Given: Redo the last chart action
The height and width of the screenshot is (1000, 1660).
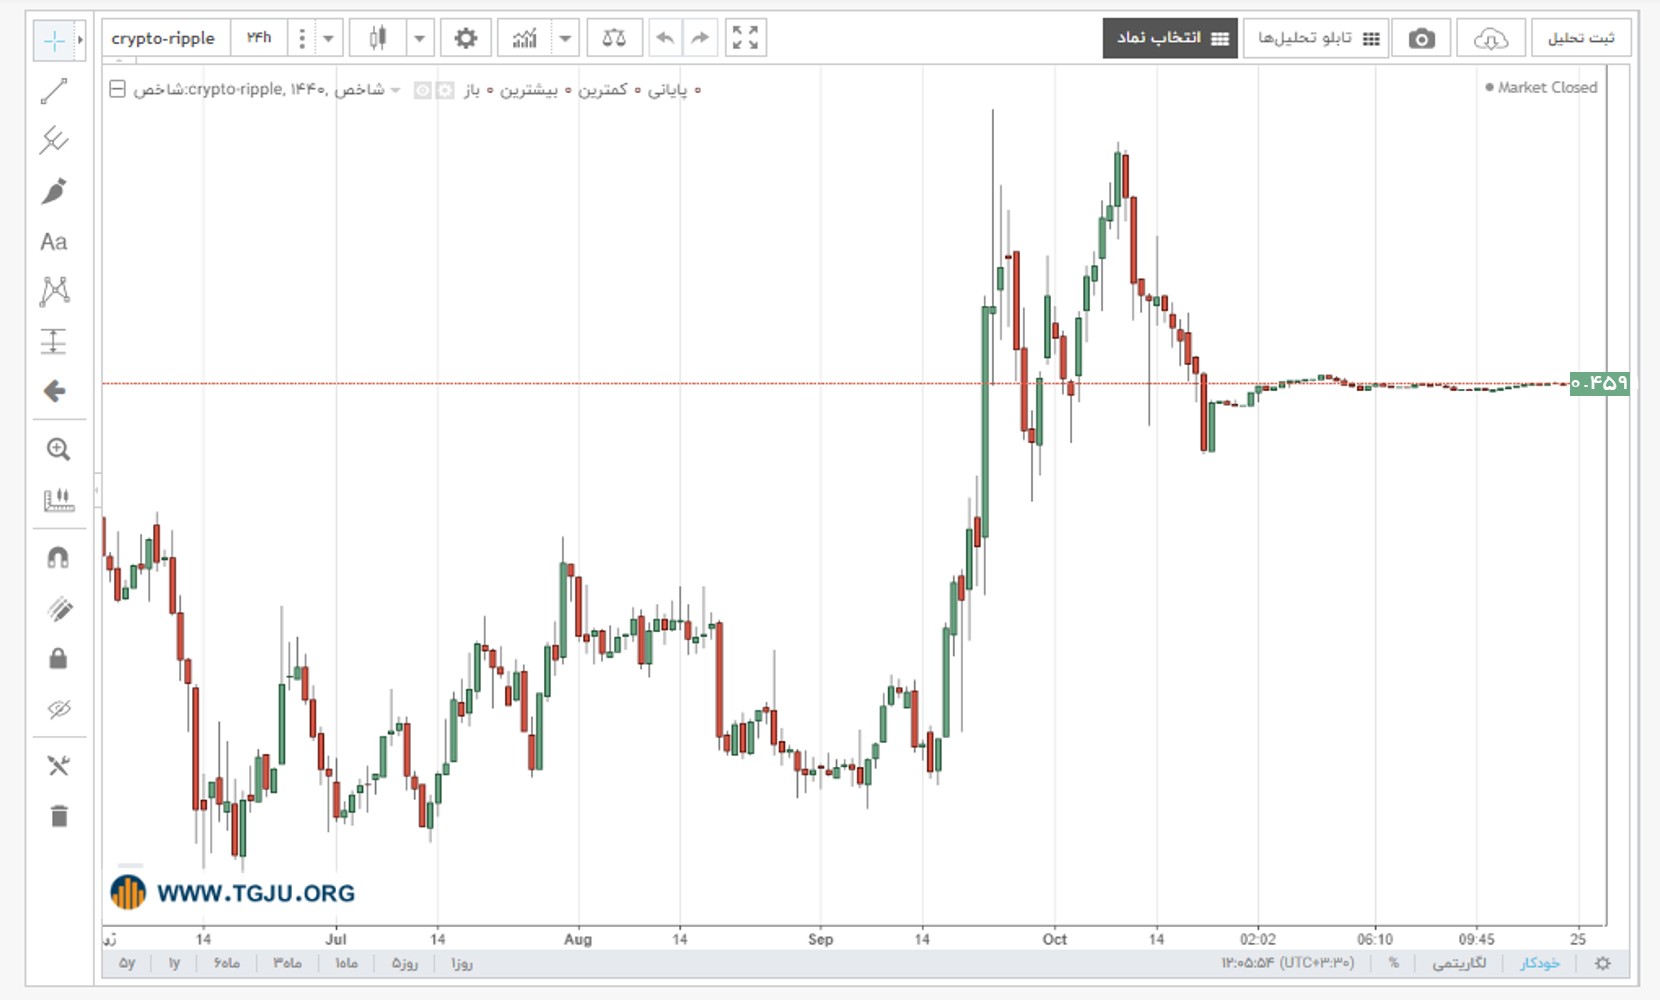Looking at the screenshot, I should pos(700,38).
